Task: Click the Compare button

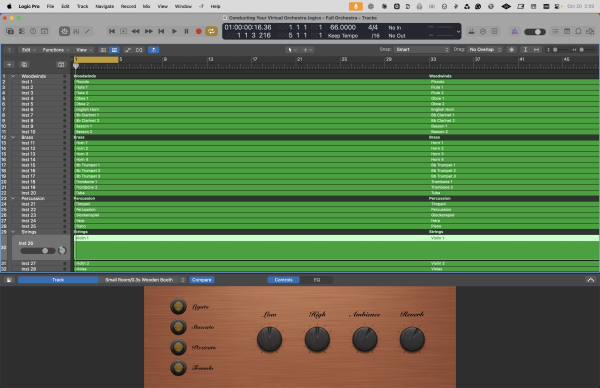Action: click(202, 280)
